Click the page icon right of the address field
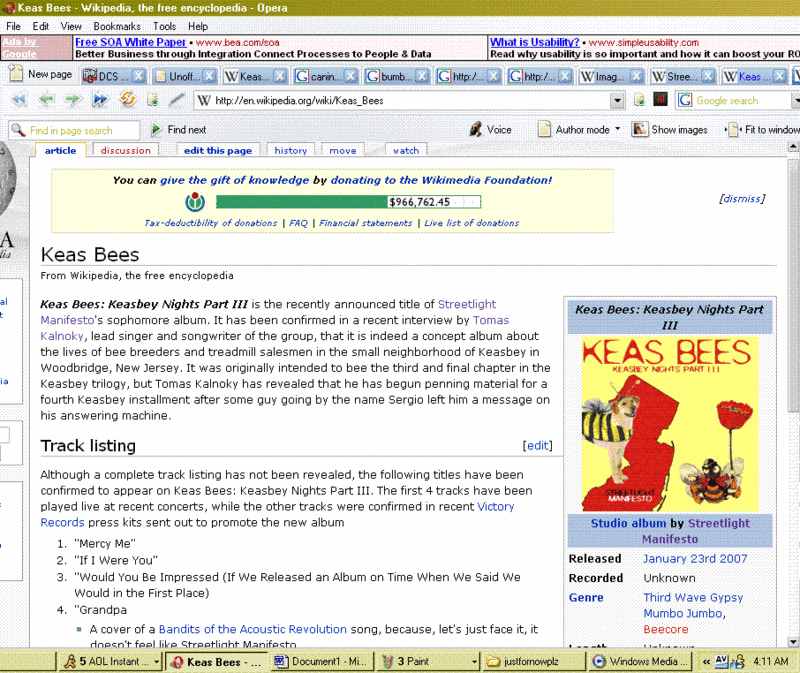 [639, 100]
